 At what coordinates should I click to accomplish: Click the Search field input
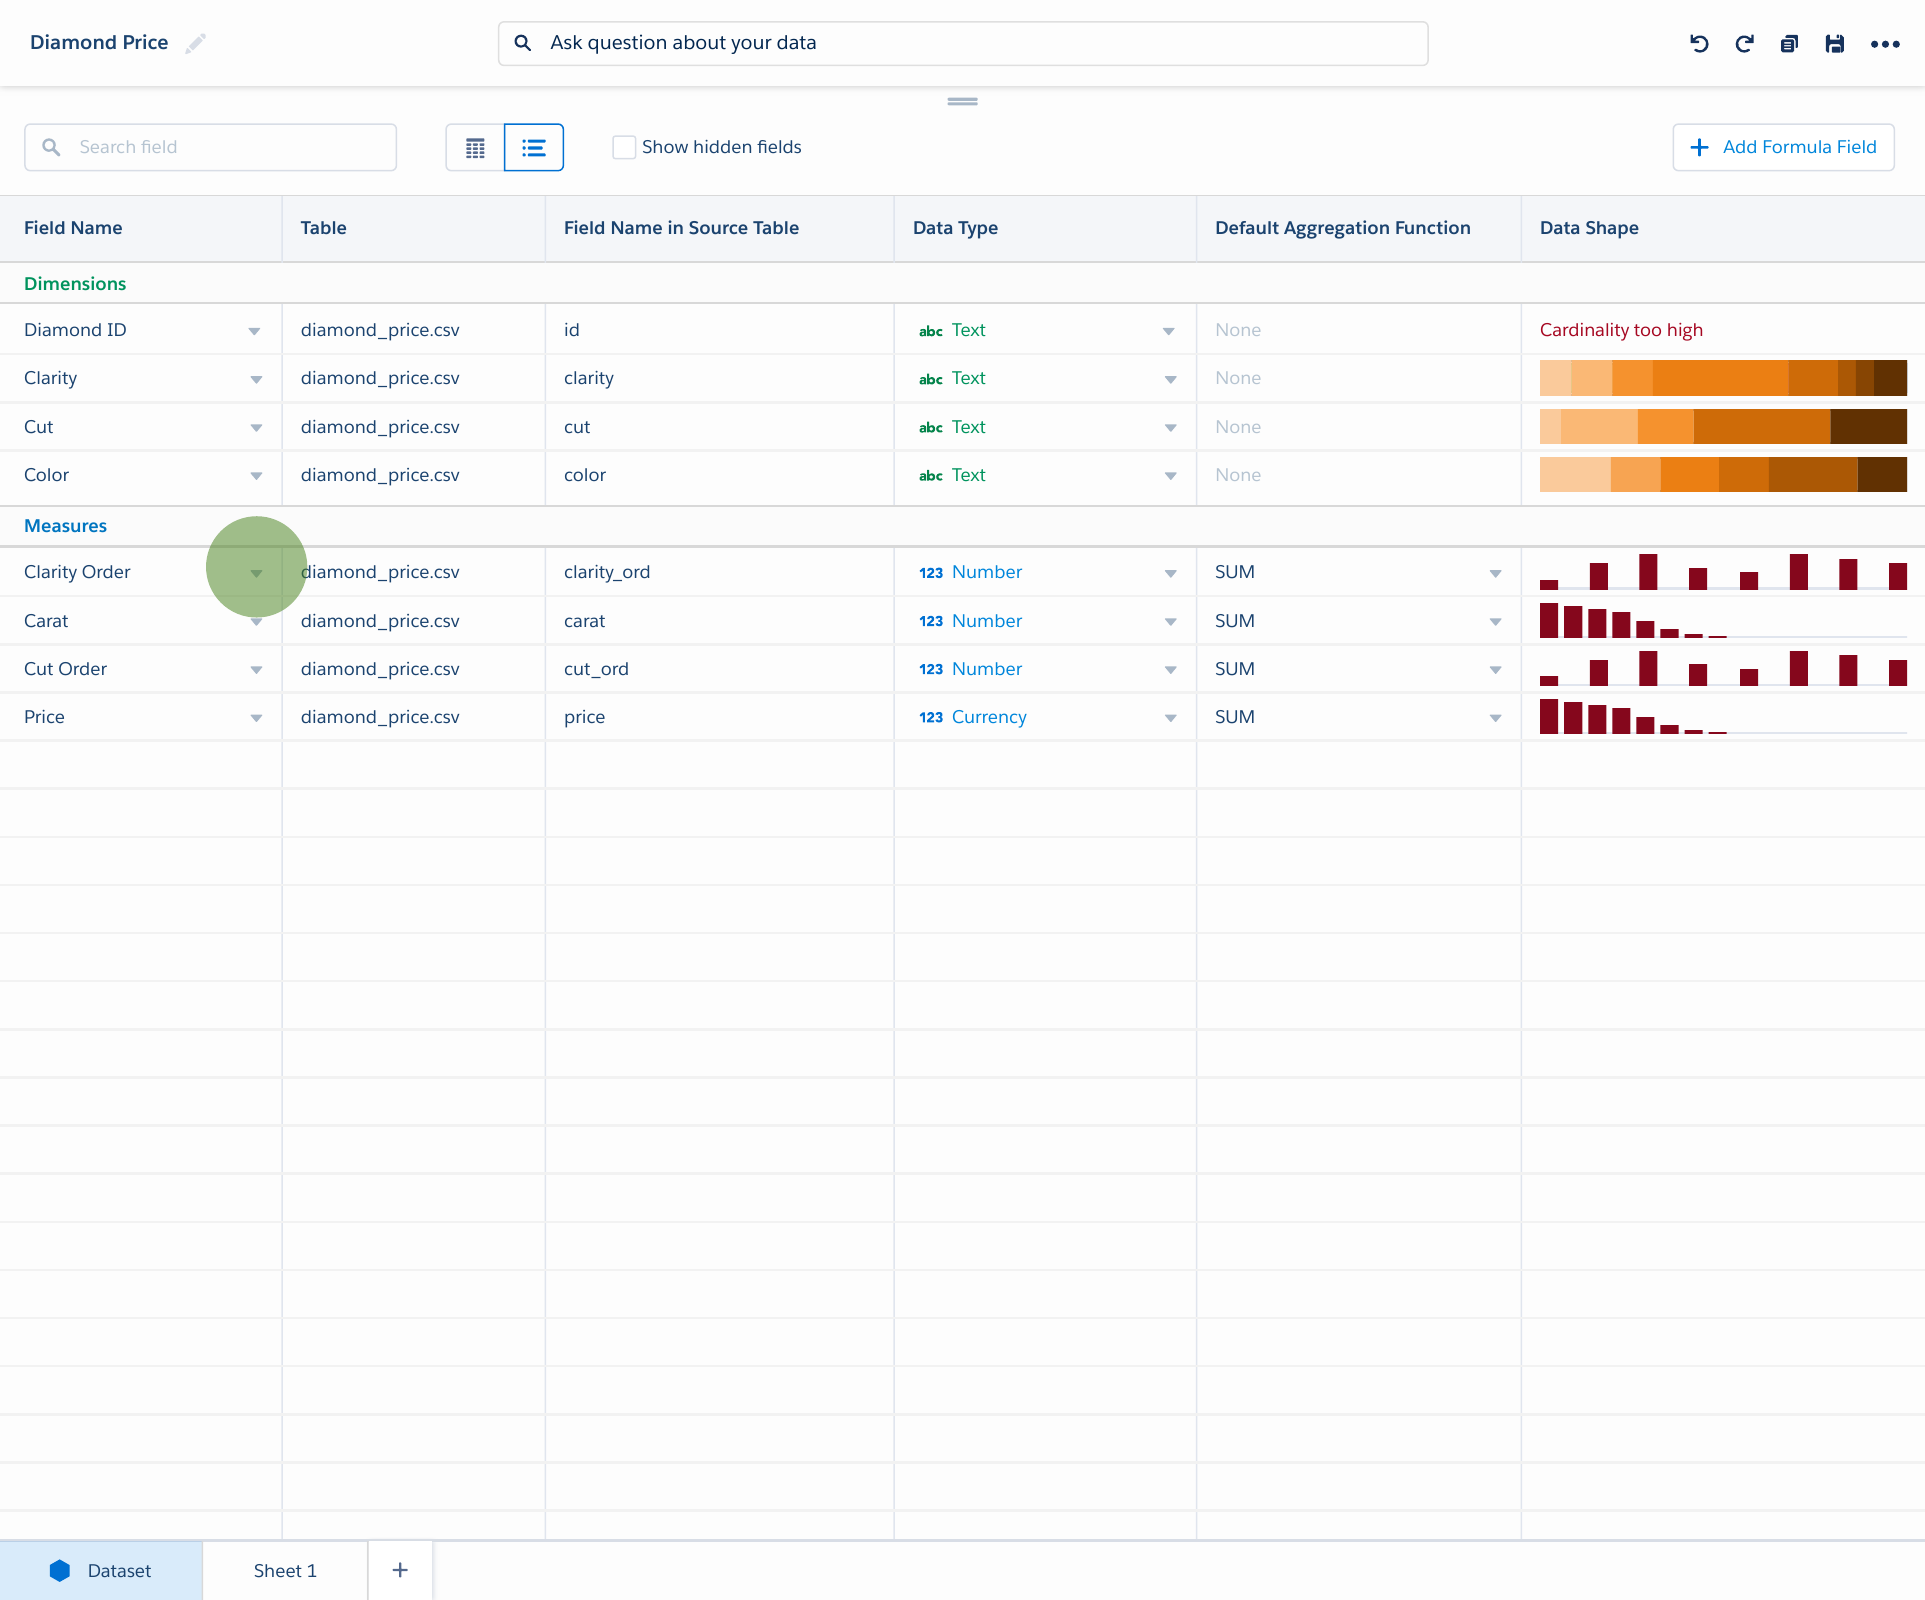[210, 147]
